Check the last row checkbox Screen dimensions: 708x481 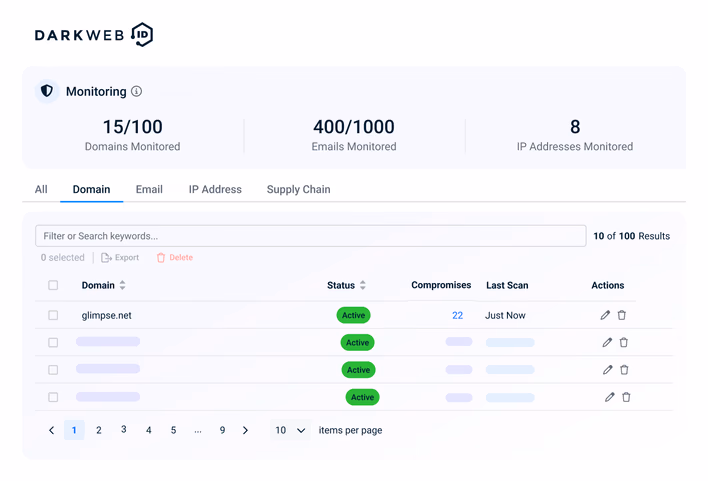click(x=53, y=397)
